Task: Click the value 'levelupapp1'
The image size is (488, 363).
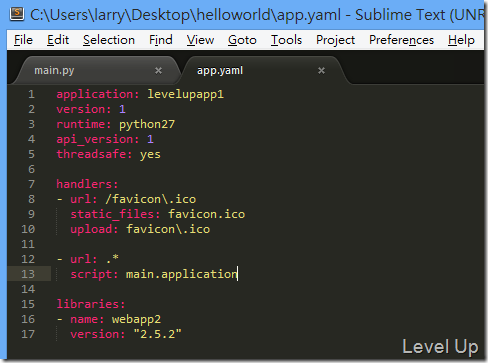Action: click(186, 94)
